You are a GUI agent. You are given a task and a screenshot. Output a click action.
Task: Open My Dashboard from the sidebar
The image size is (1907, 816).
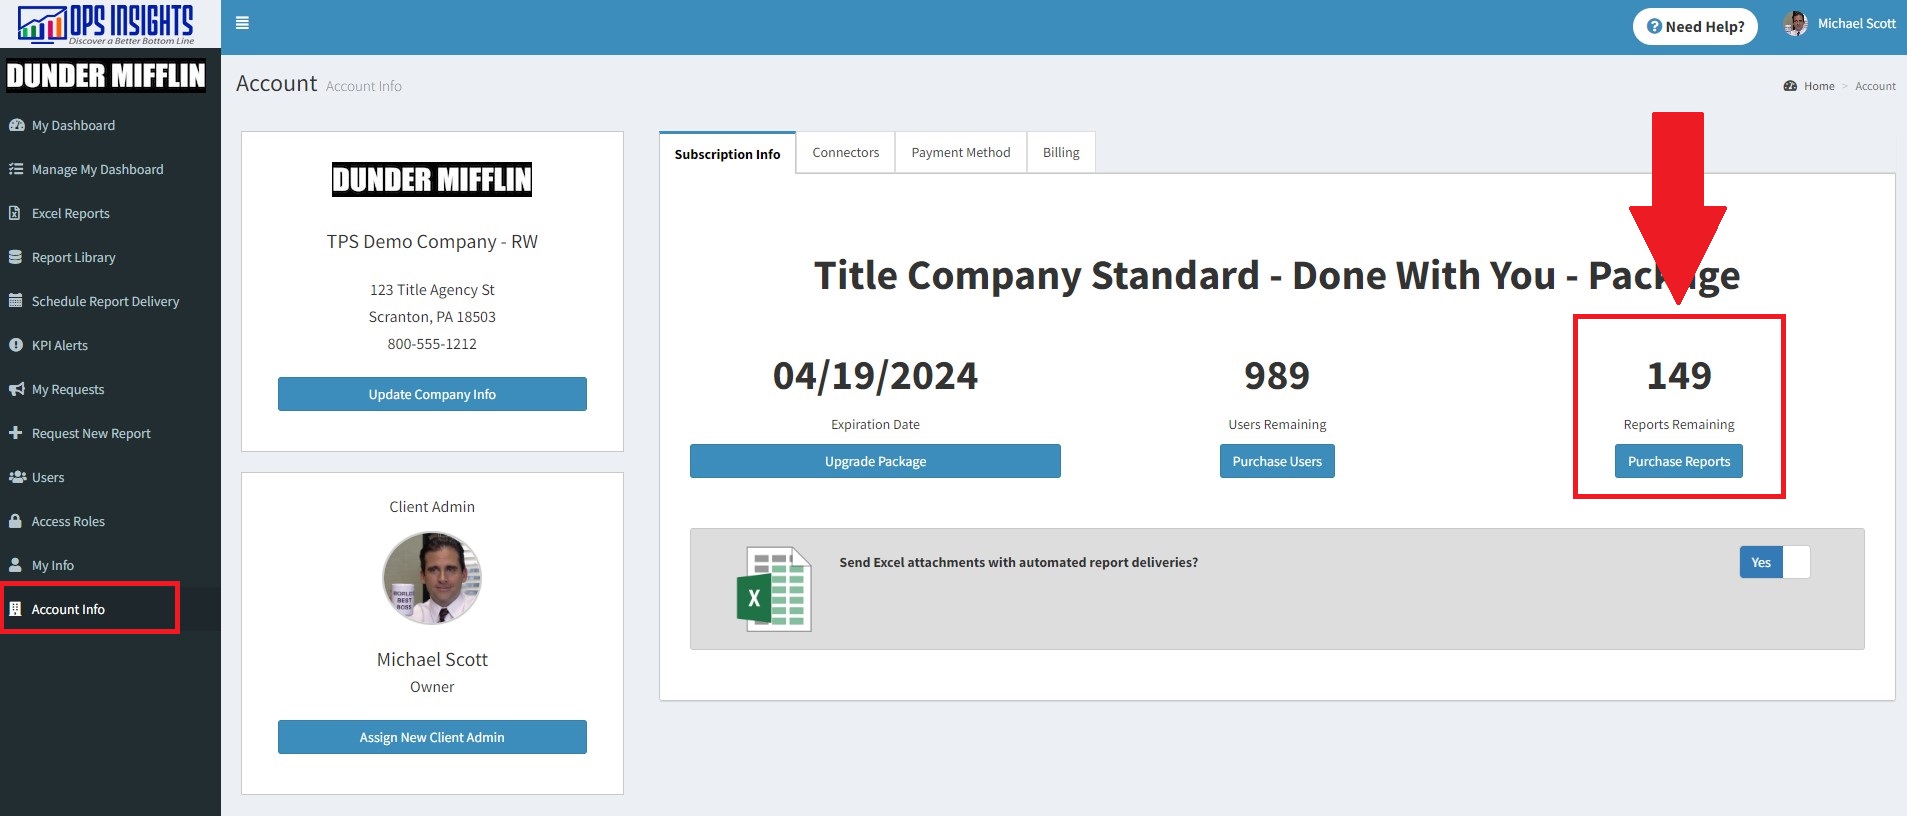pos(73,125)
